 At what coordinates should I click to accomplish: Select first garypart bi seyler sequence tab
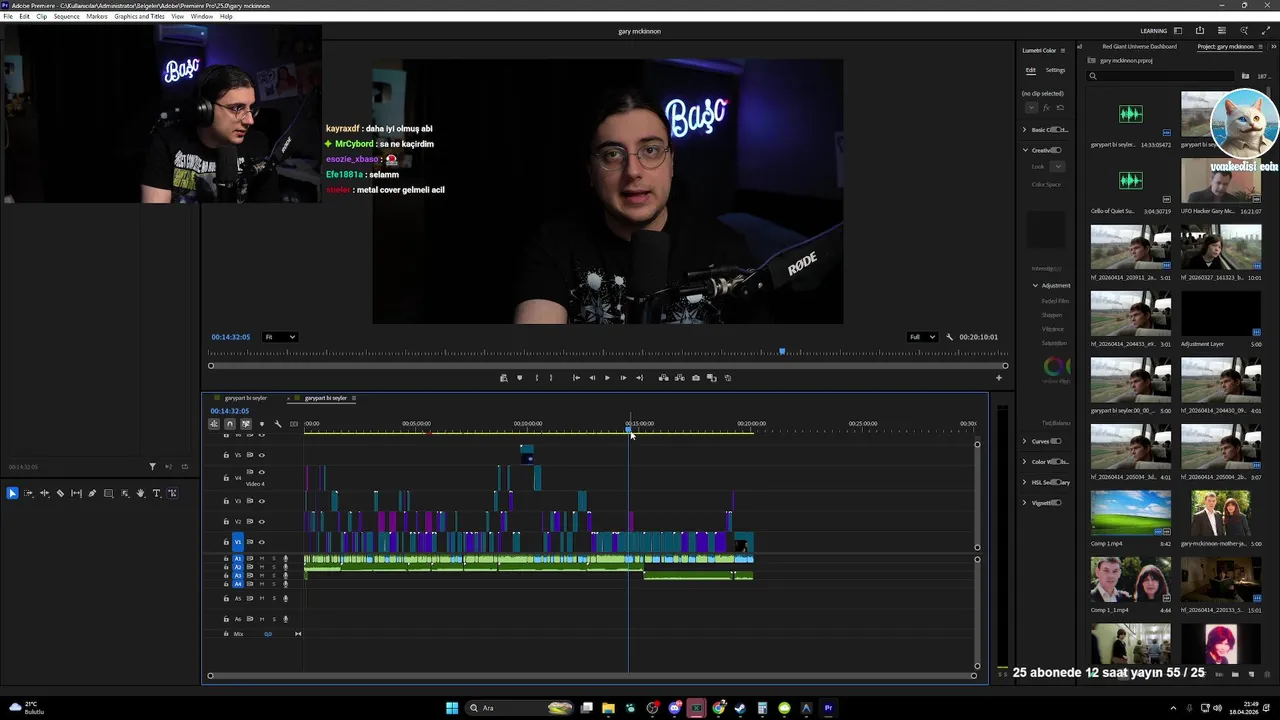(245, 398)
